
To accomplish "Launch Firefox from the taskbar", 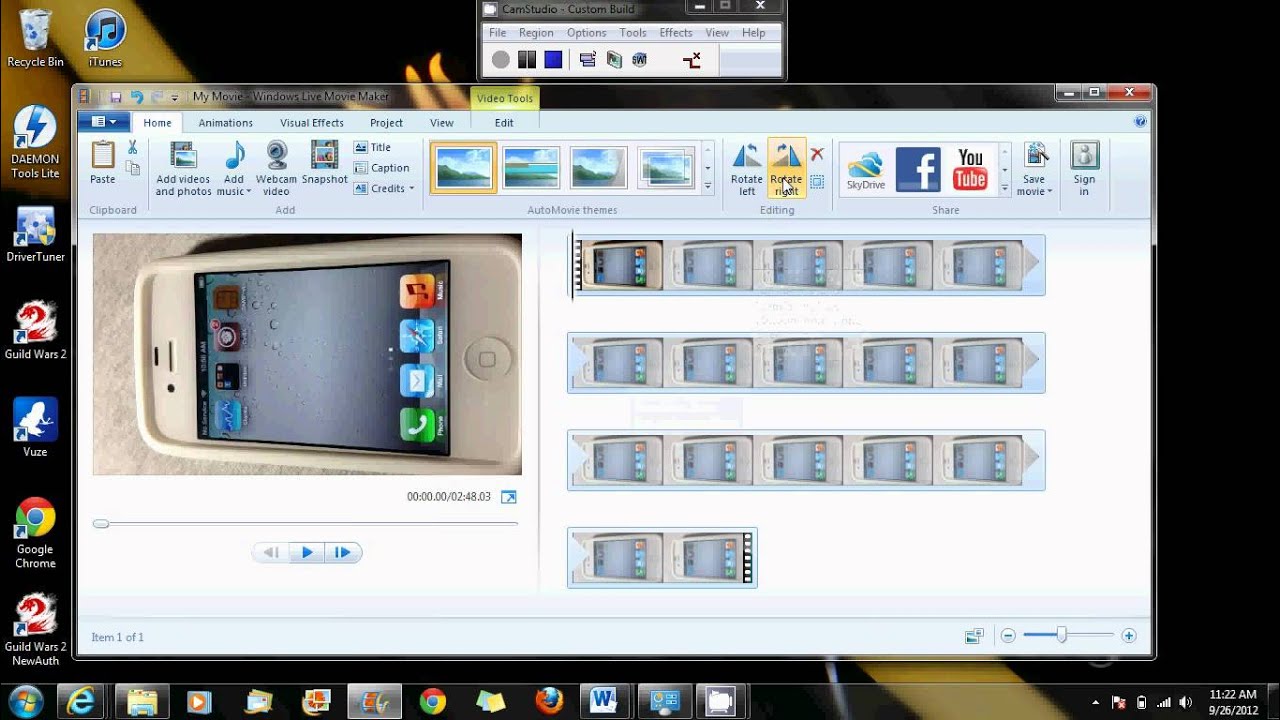I will point(548,701).
